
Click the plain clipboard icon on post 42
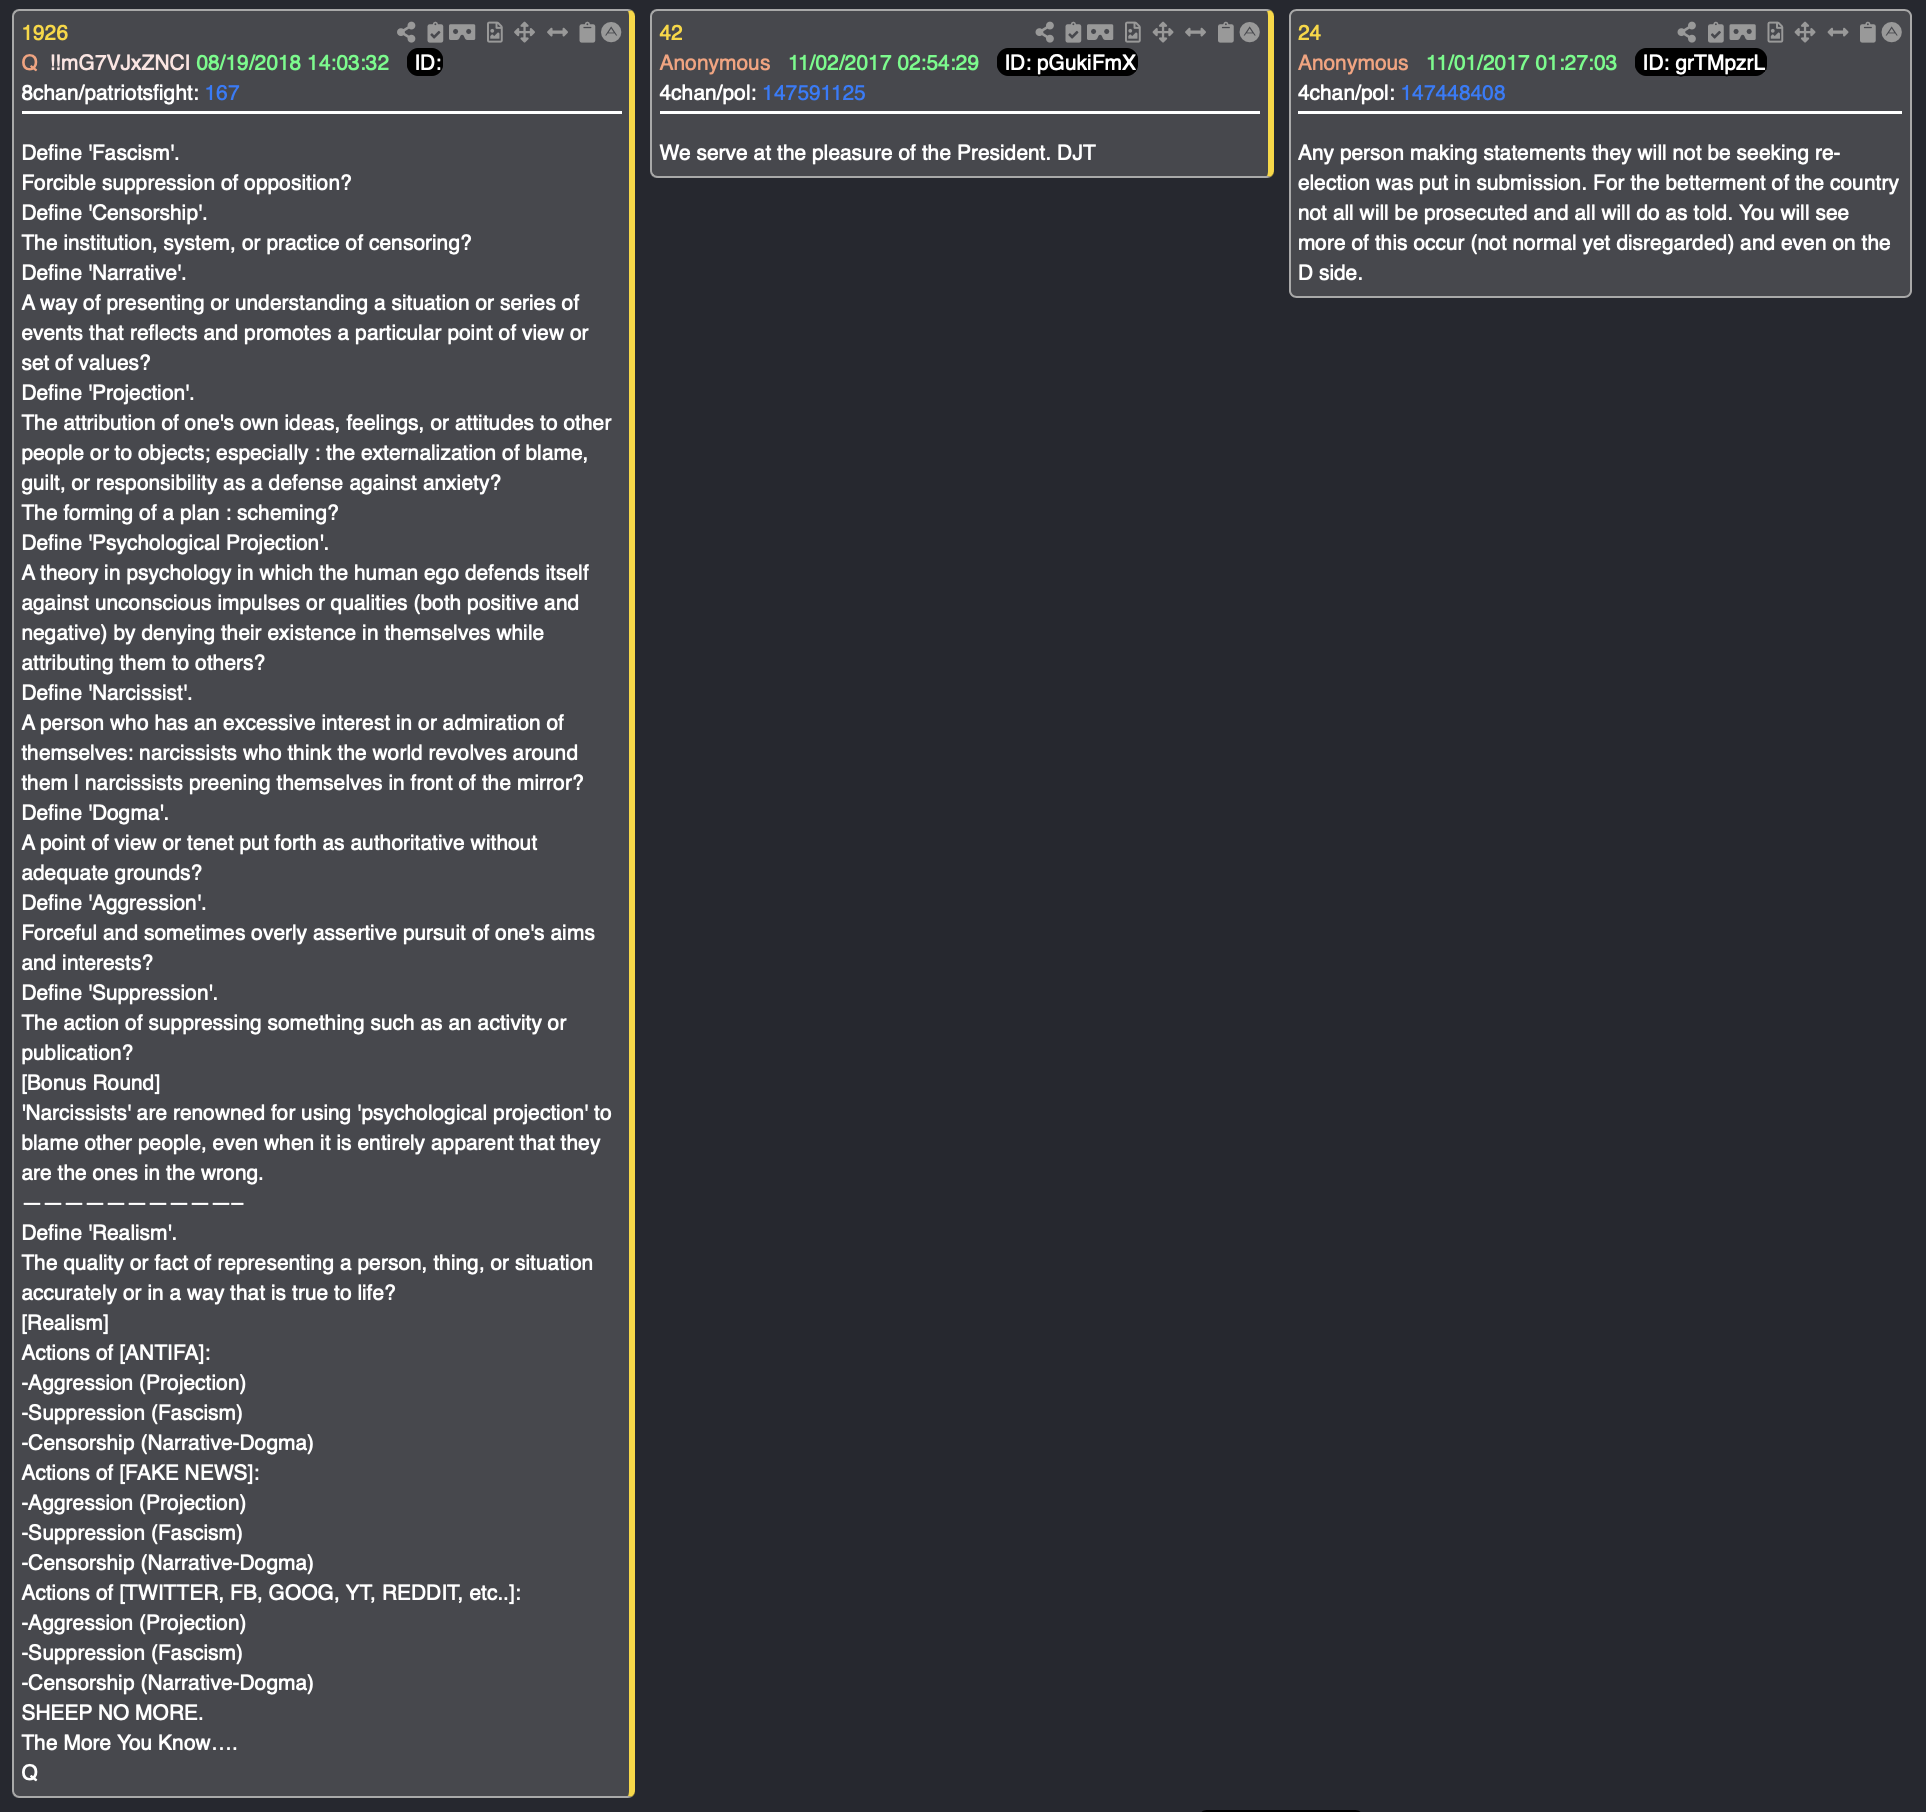pos(1225,33)
